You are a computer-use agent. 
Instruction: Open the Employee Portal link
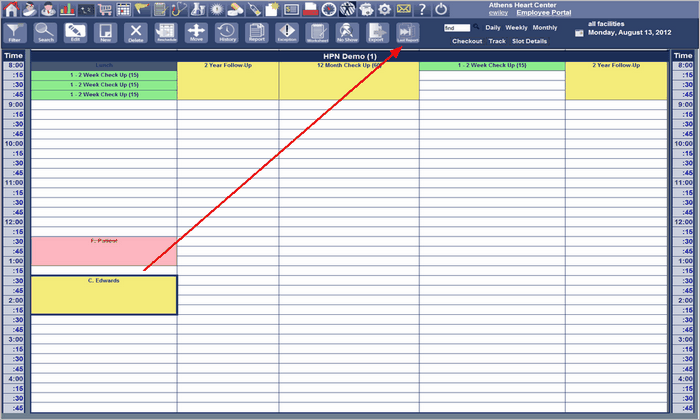(544, 12)
